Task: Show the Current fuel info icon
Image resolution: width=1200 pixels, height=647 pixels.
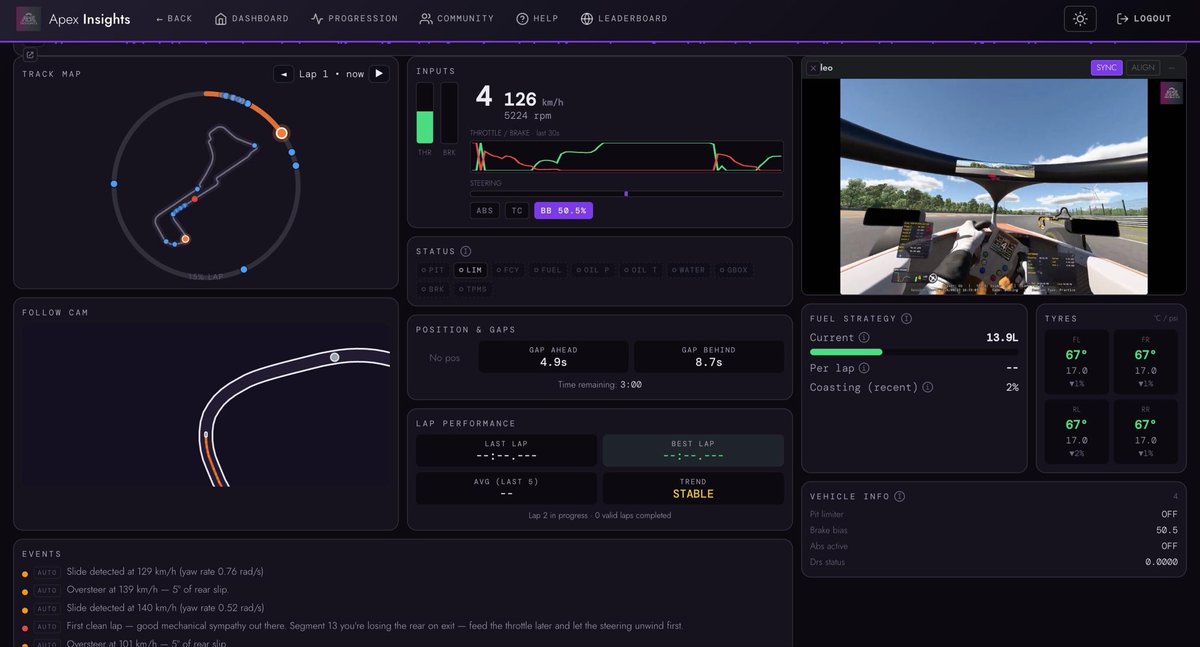Action: coord(864,338)
